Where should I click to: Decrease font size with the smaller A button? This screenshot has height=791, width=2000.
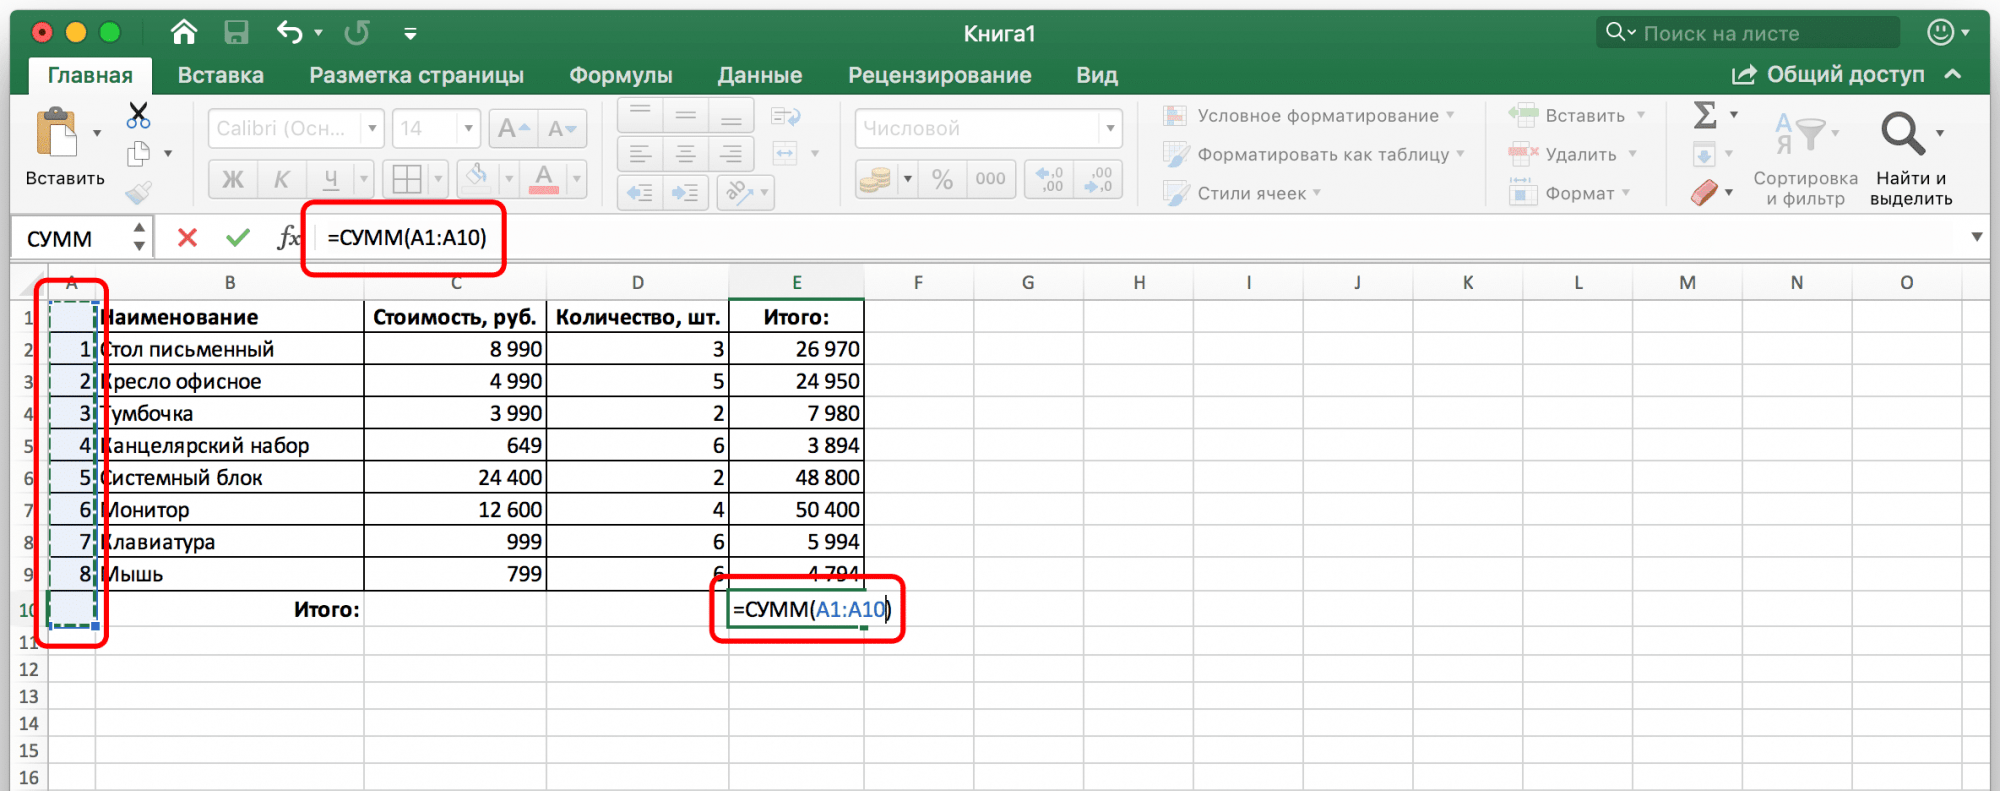click(562, 129)
